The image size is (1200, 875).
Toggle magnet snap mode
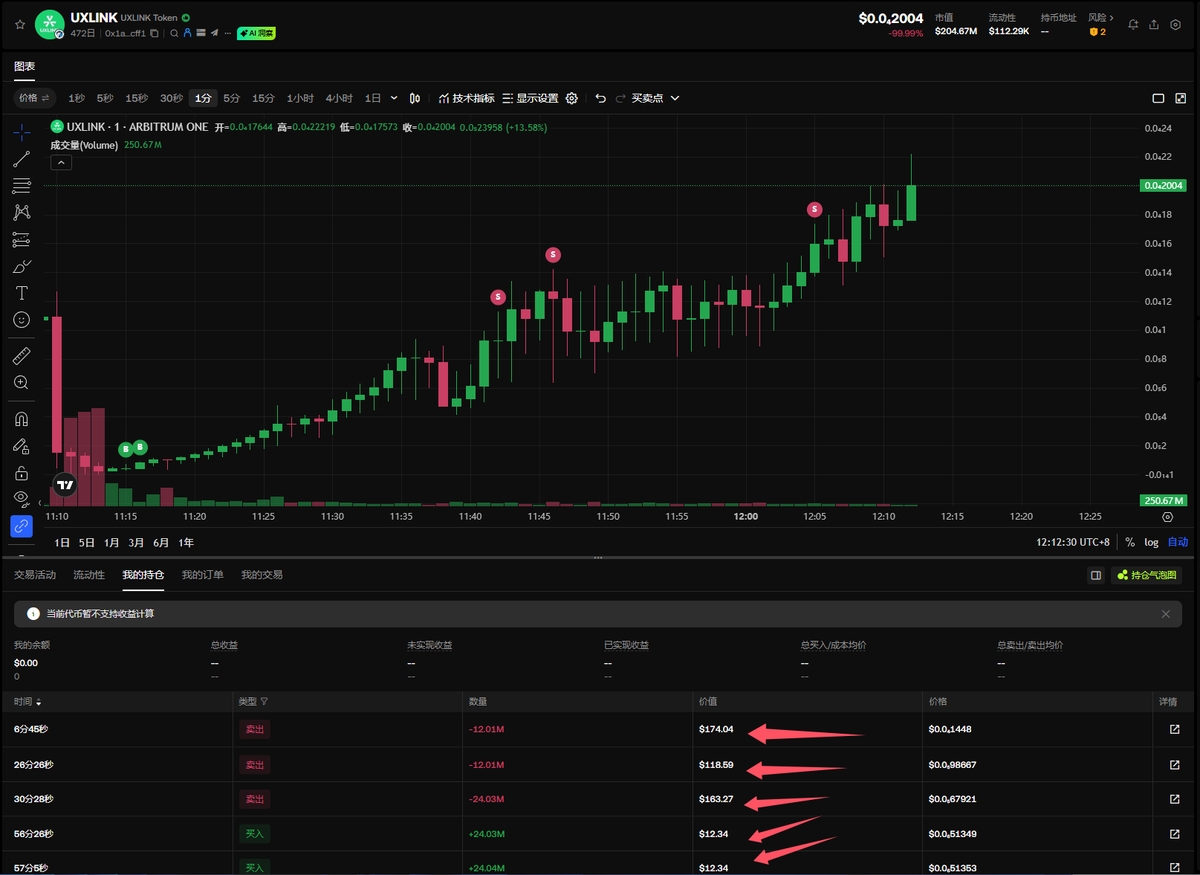pyautogui.click(x=21, y=419)
